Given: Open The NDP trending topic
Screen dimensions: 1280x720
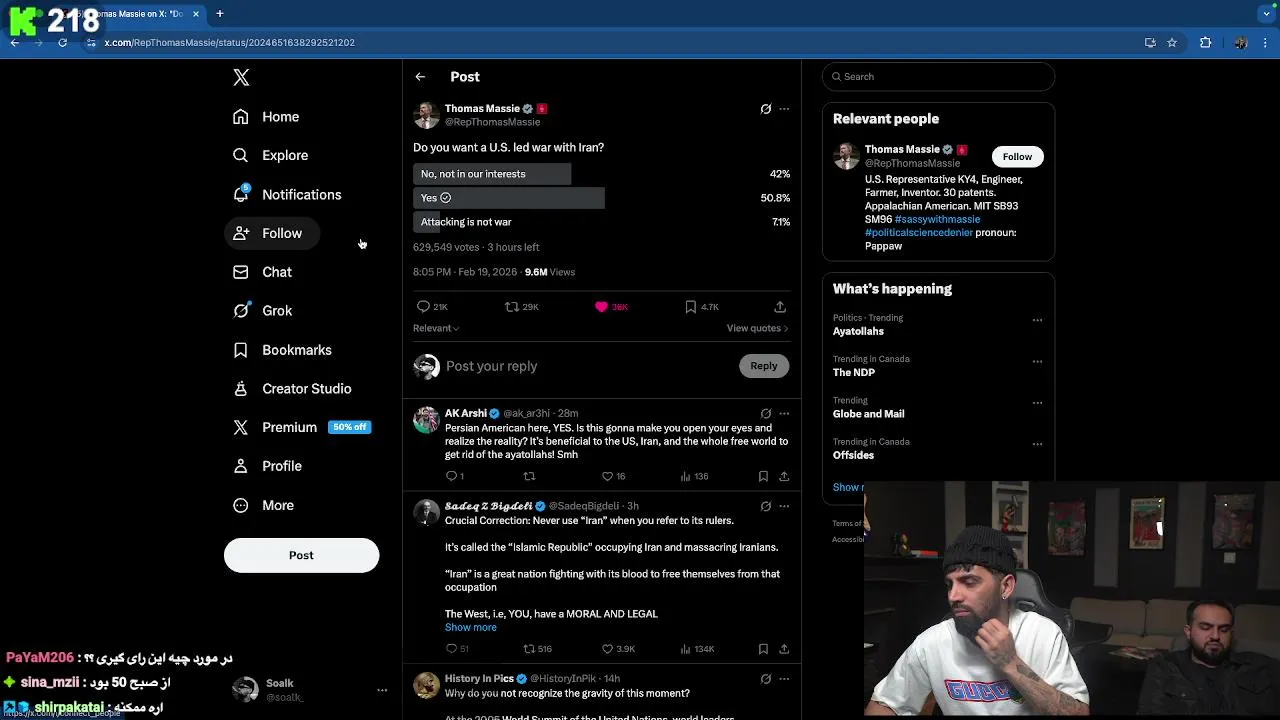Looking at the screenshot, I should pyautogui.click(x=854, y=372).
